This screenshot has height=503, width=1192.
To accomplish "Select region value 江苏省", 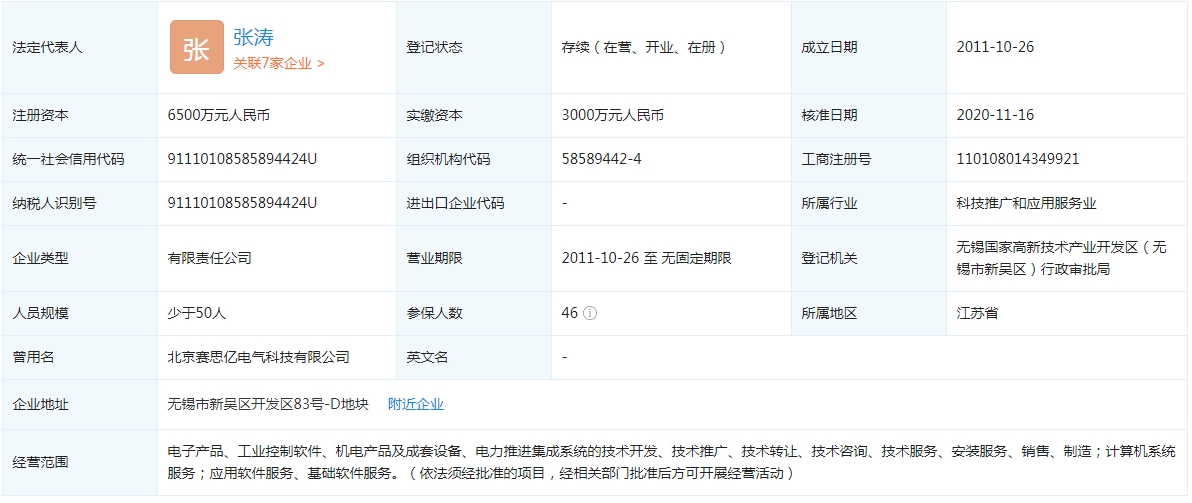I will point(977,313).
